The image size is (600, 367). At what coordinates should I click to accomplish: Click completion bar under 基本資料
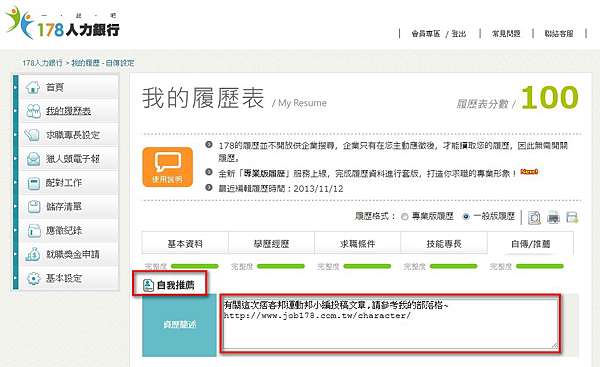point(195,266)
